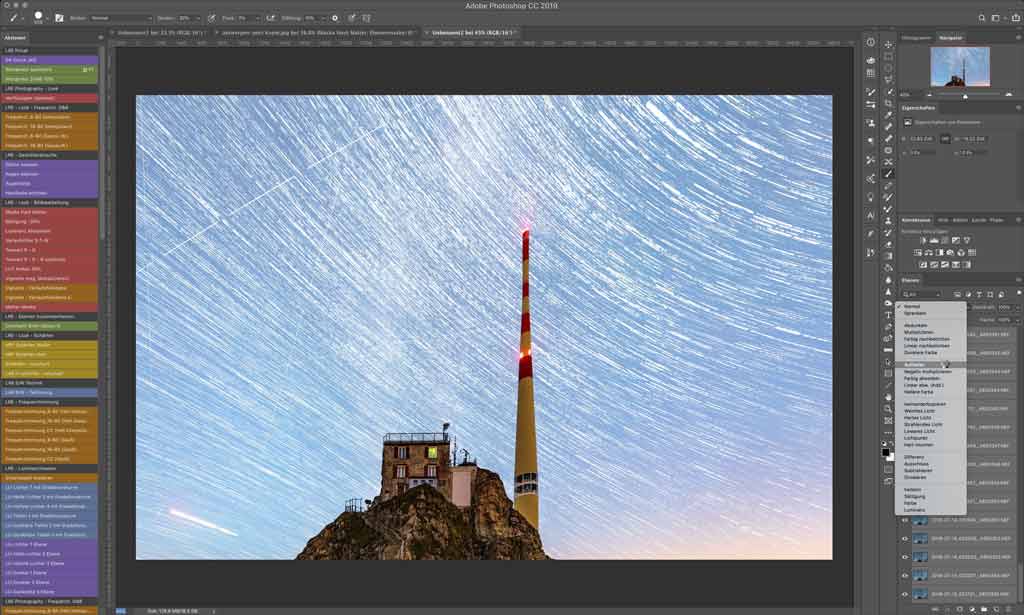Choose Differenz in blend mode list
The image size is (1024, 615).
click(x=914, y=457)
